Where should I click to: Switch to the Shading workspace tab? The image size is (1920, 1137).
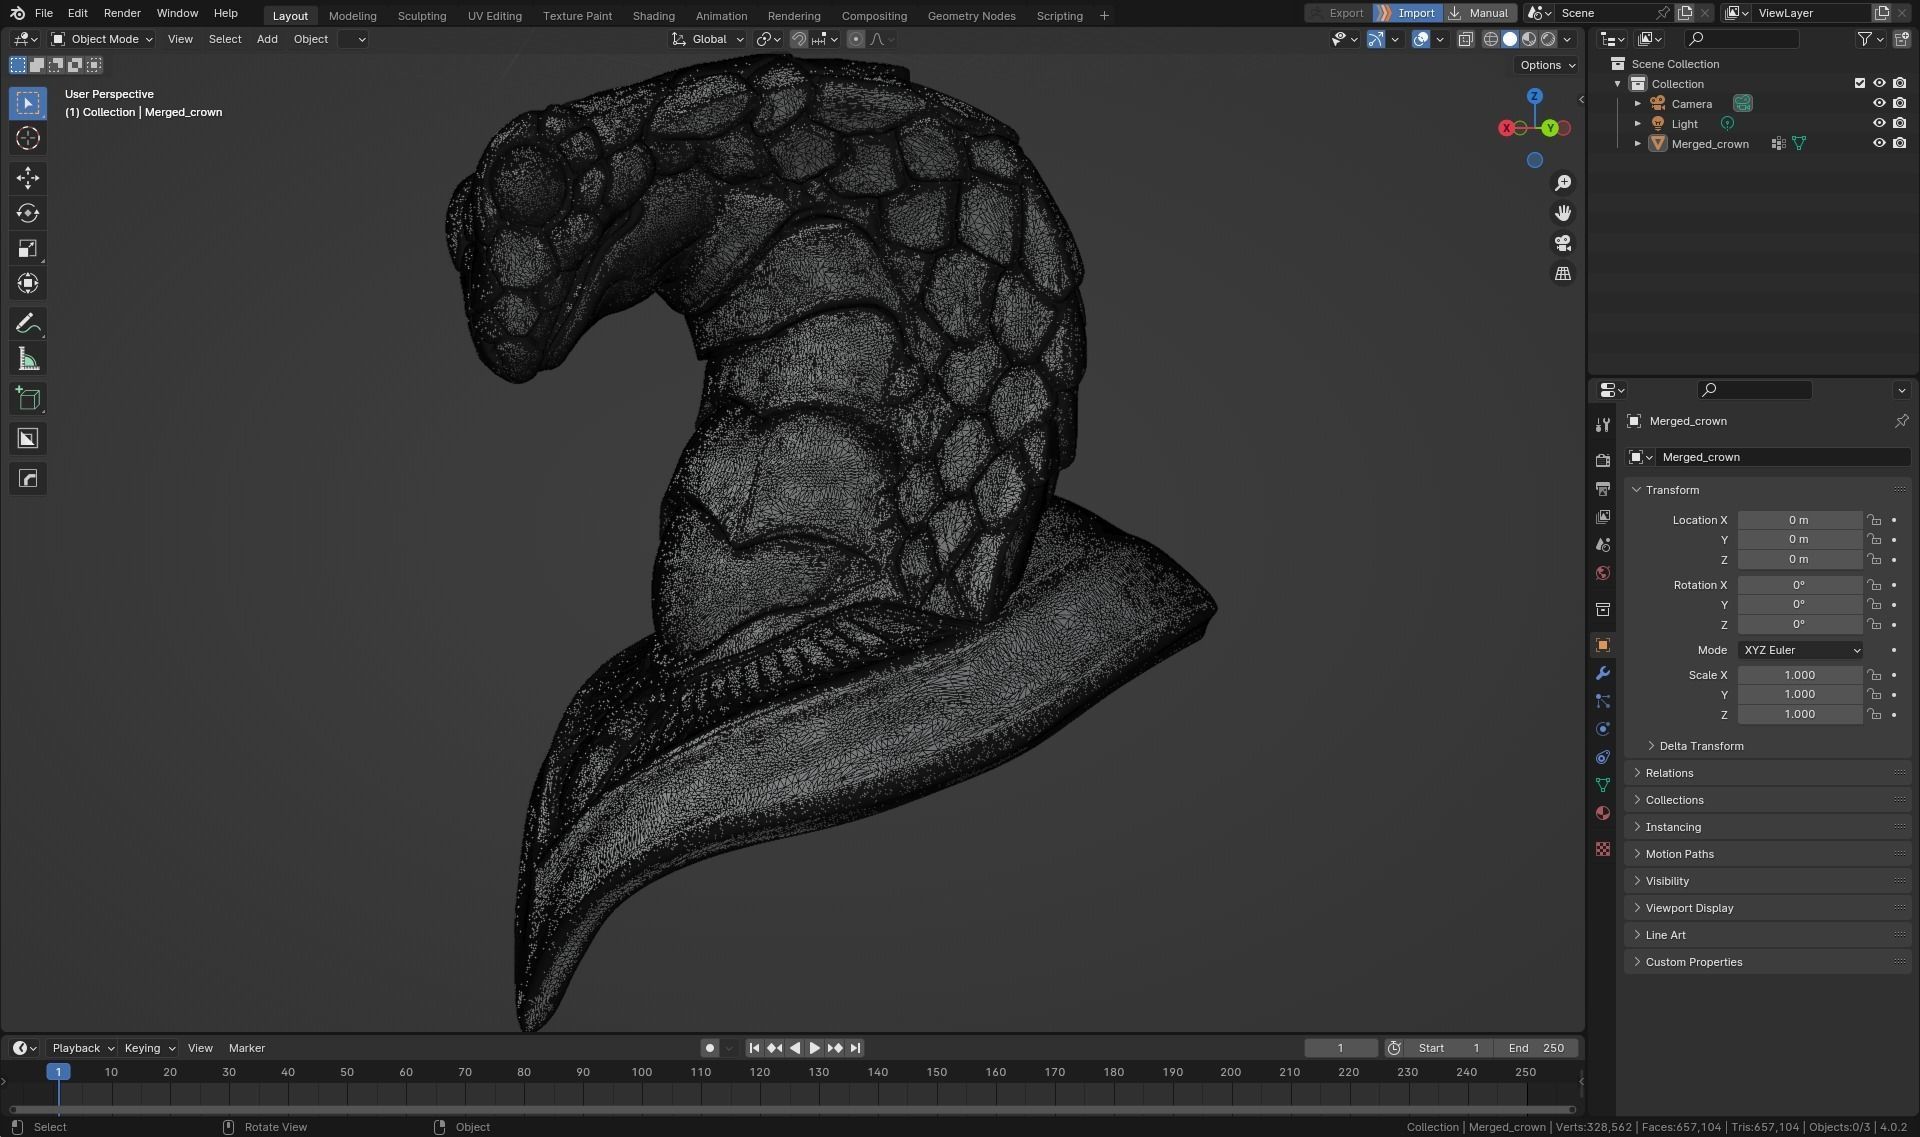coord(653,16)
